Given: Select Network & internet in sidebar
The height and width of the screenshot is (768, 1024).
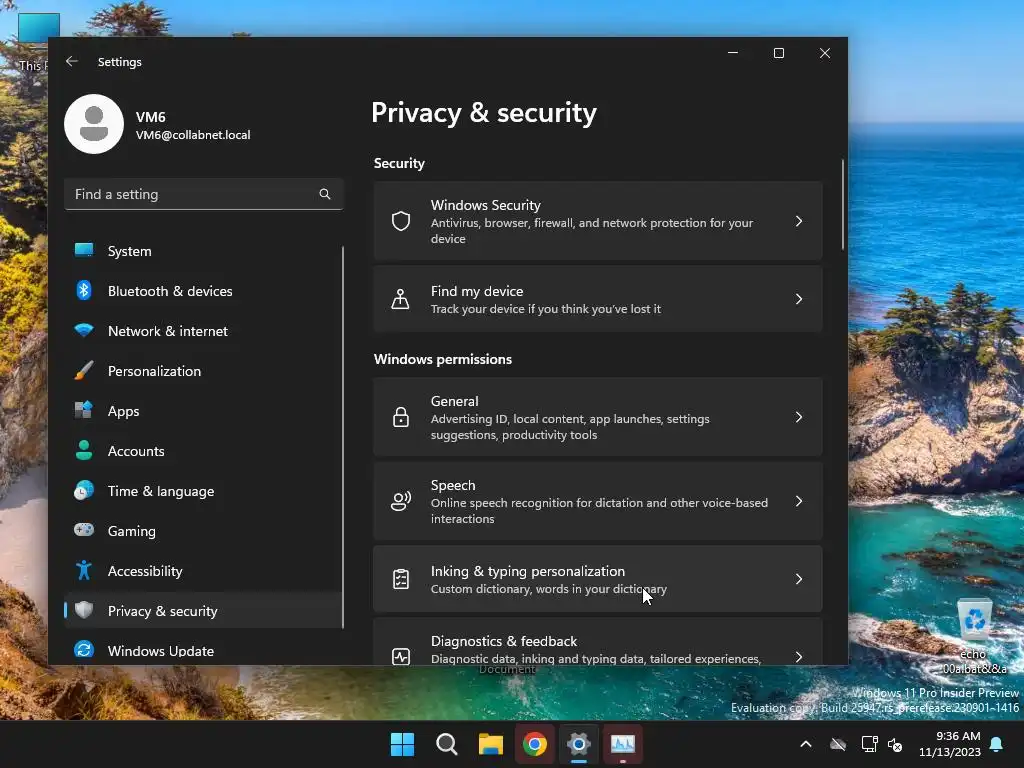Looking at the screenshot, I should click(x=203, y=330).
